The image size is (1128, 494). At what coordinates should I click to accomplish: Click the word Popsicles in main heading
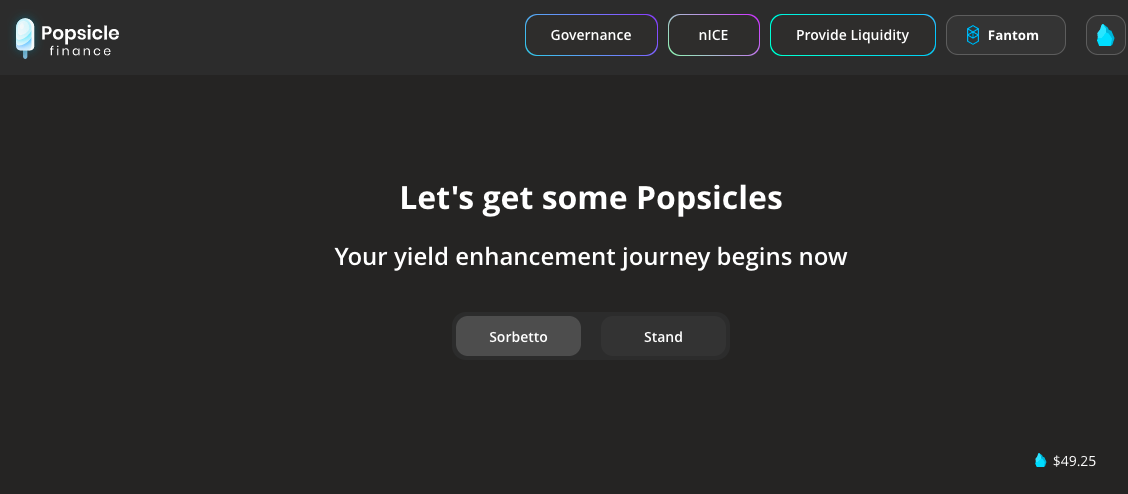709,199
